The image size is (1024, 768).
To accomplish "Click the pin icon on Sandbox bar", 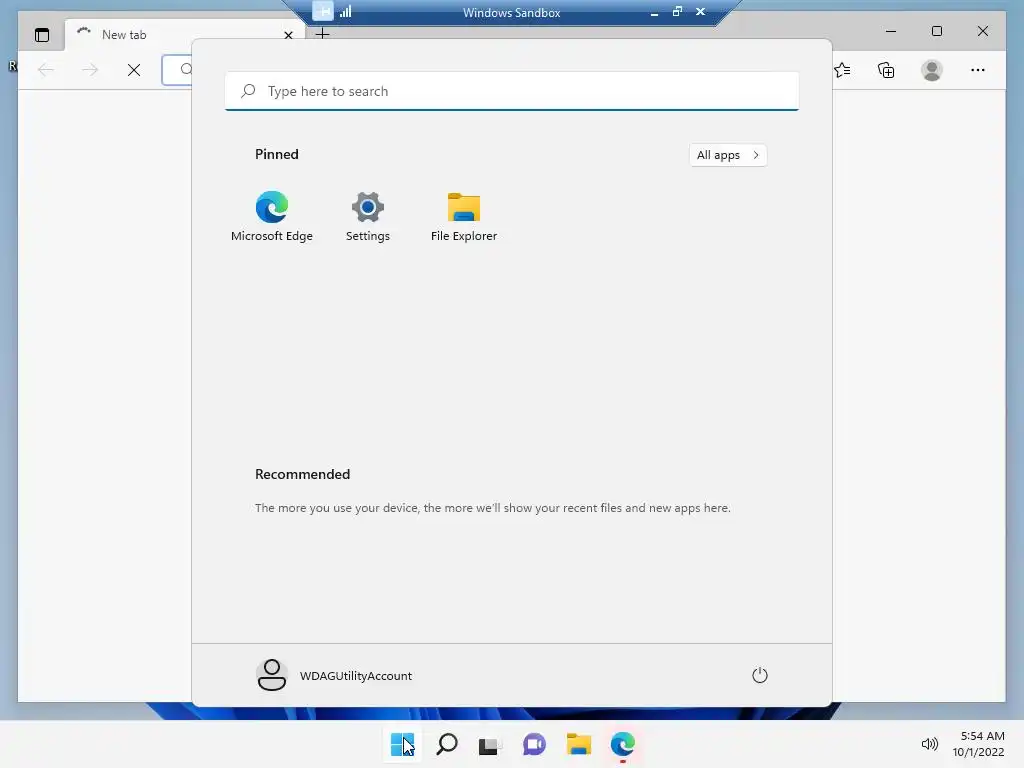I will click(323, 11).
